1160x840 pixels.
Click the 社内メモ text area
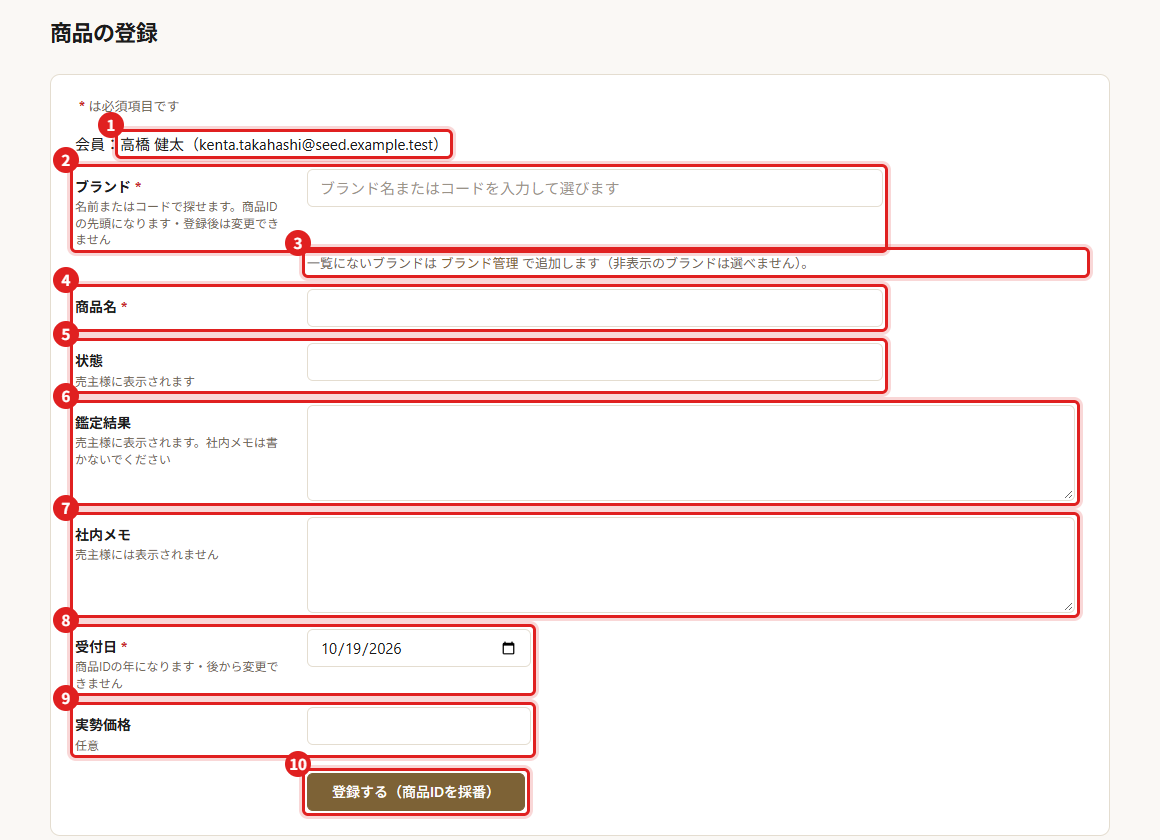691,565
